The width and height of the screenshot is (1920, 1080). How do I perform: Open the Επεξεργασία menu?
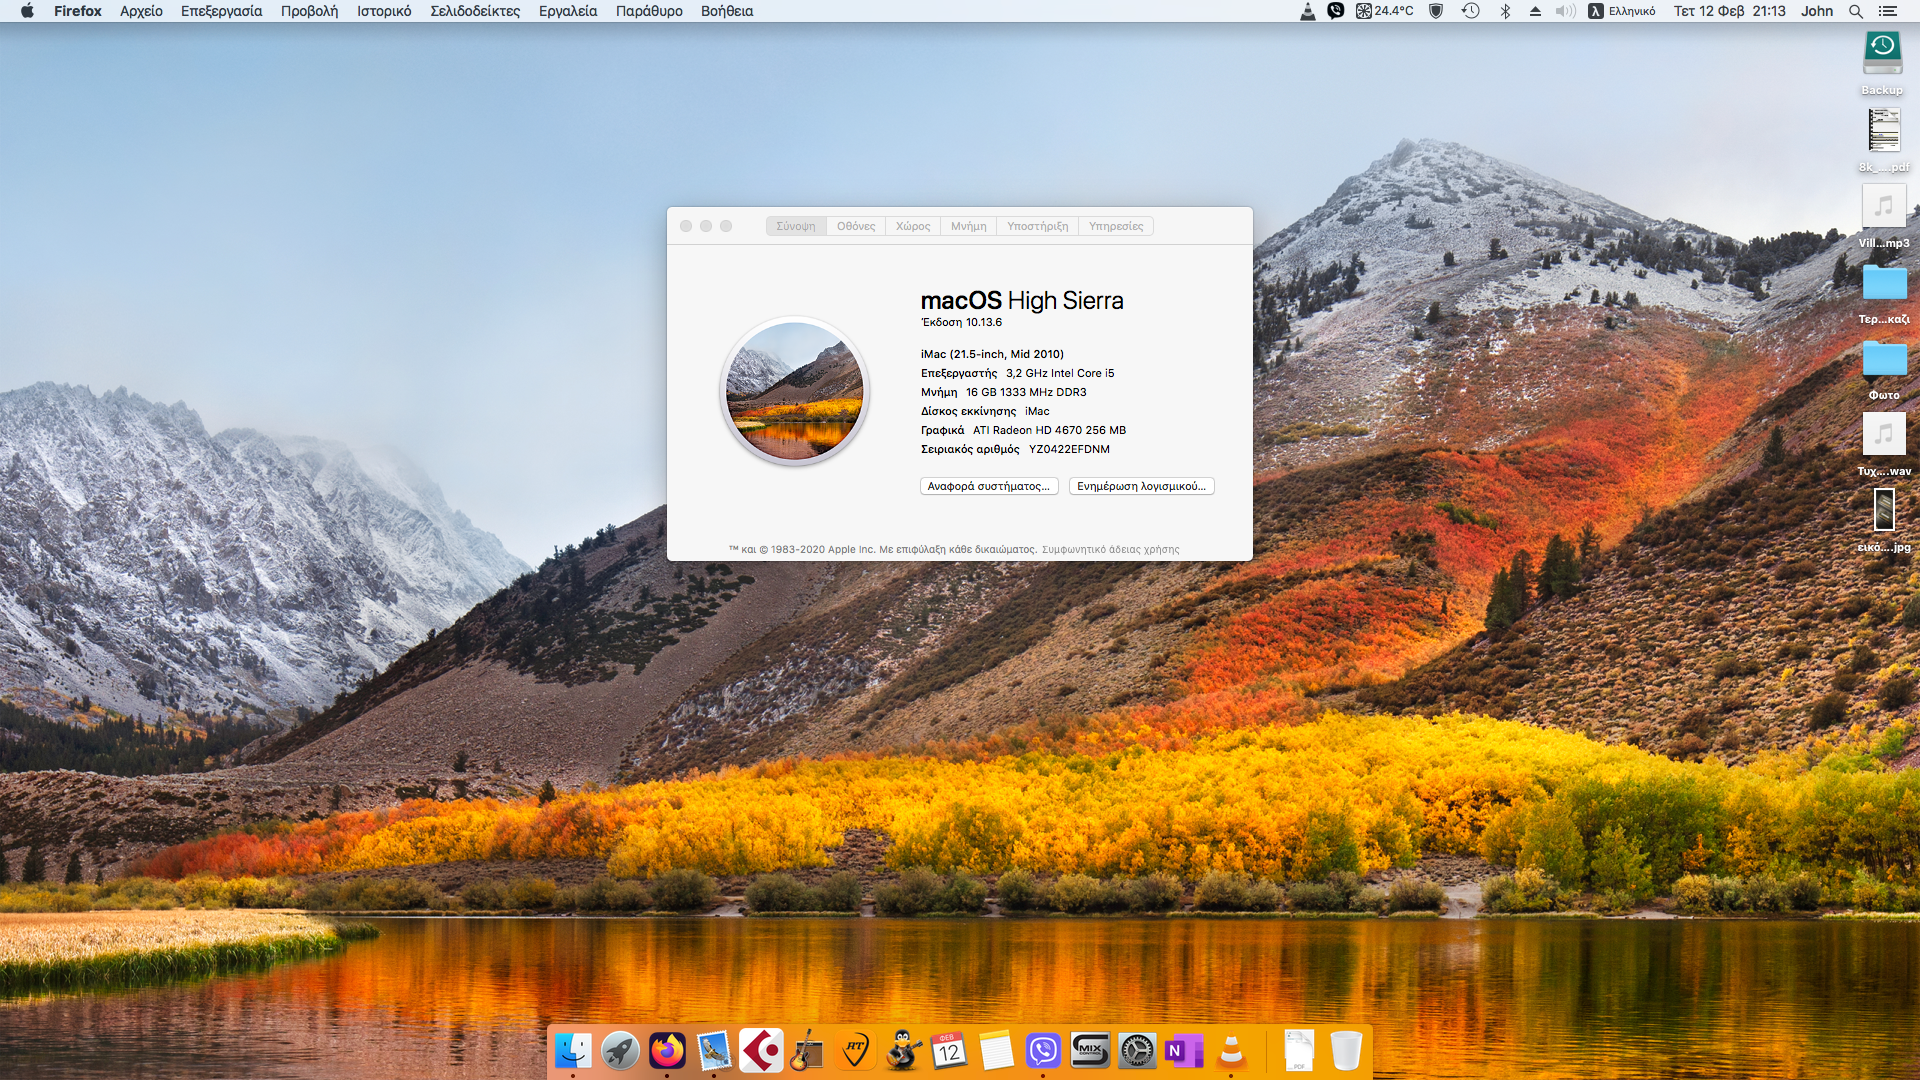221,11
